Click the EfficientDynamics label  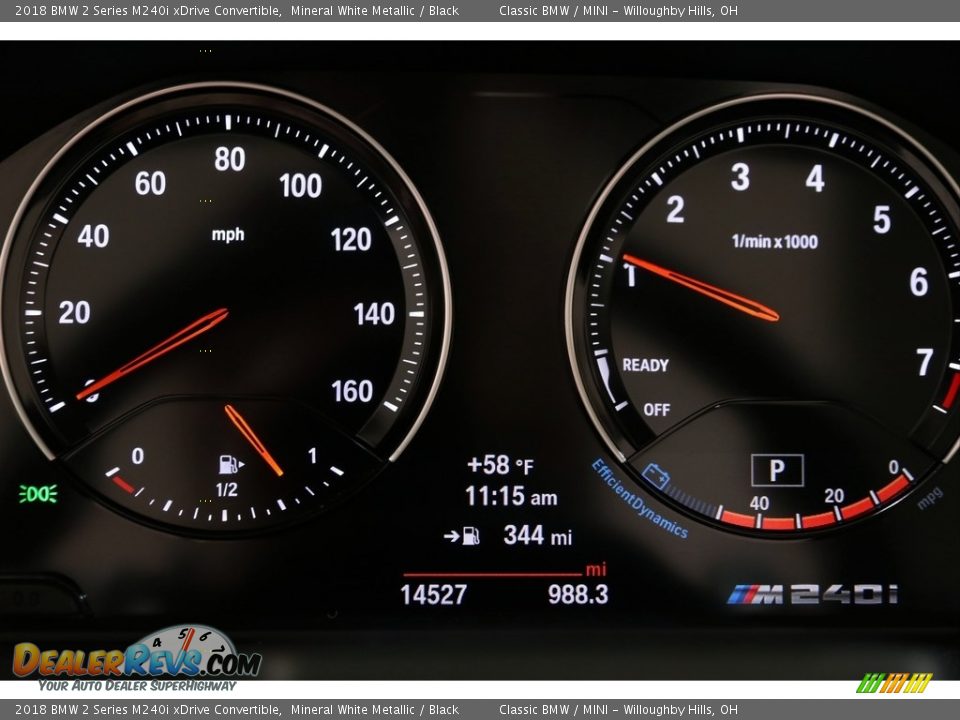pos(639,498)
